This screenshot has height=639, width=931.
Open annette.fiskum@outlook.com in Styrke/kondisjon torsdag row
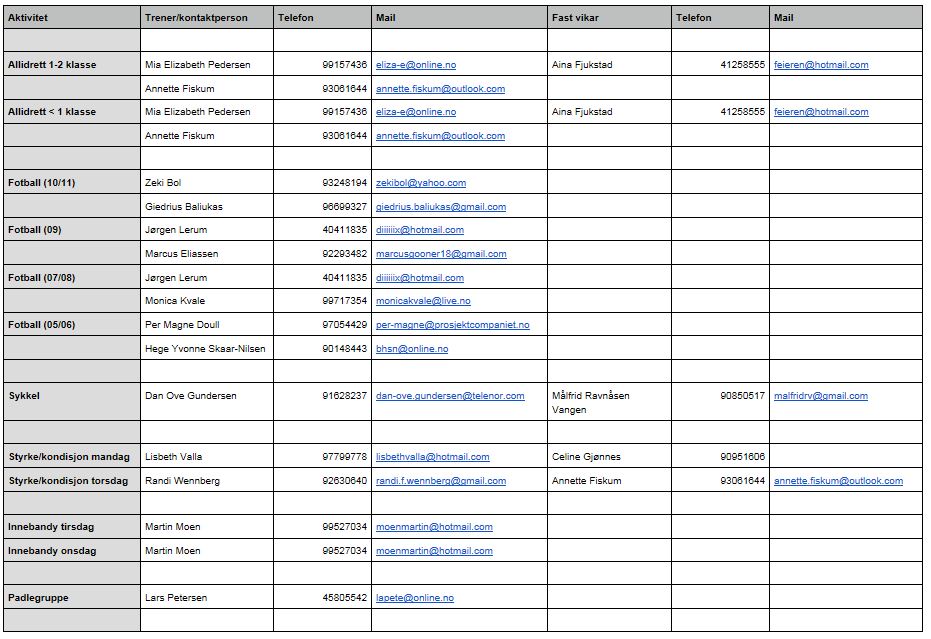pyautogui.click(x=838, y=480)
